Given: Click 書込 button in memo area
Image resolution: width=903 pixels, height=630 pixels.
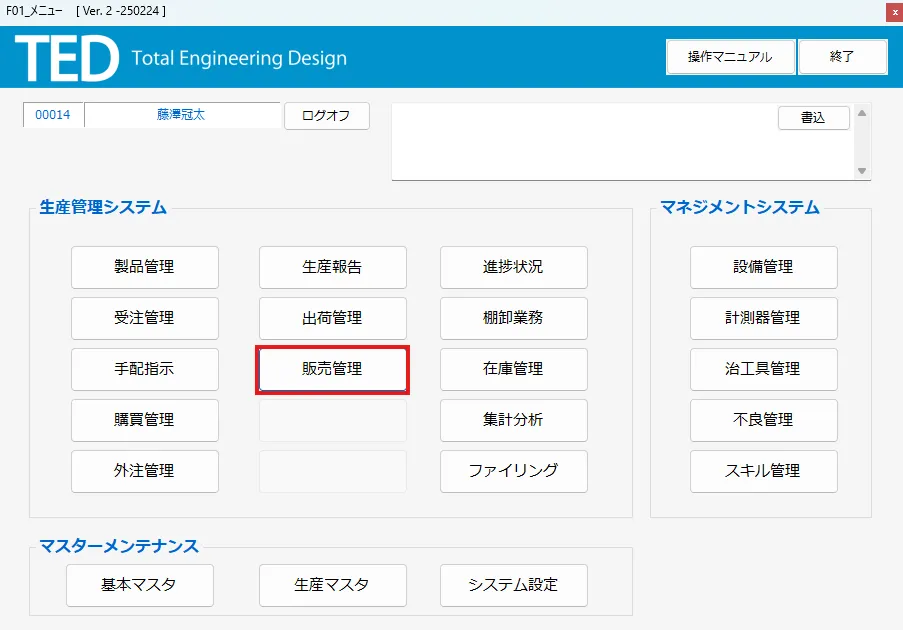Looking at the screenshot, I should tap(813, 117).
